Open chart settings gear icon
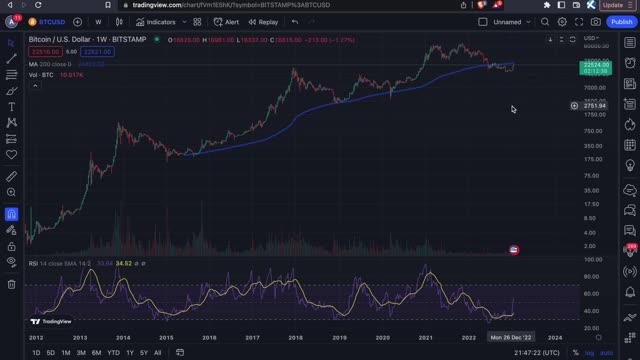Image resolution: width=640 pixels, height=360 pixels. (x=562, y=22)
